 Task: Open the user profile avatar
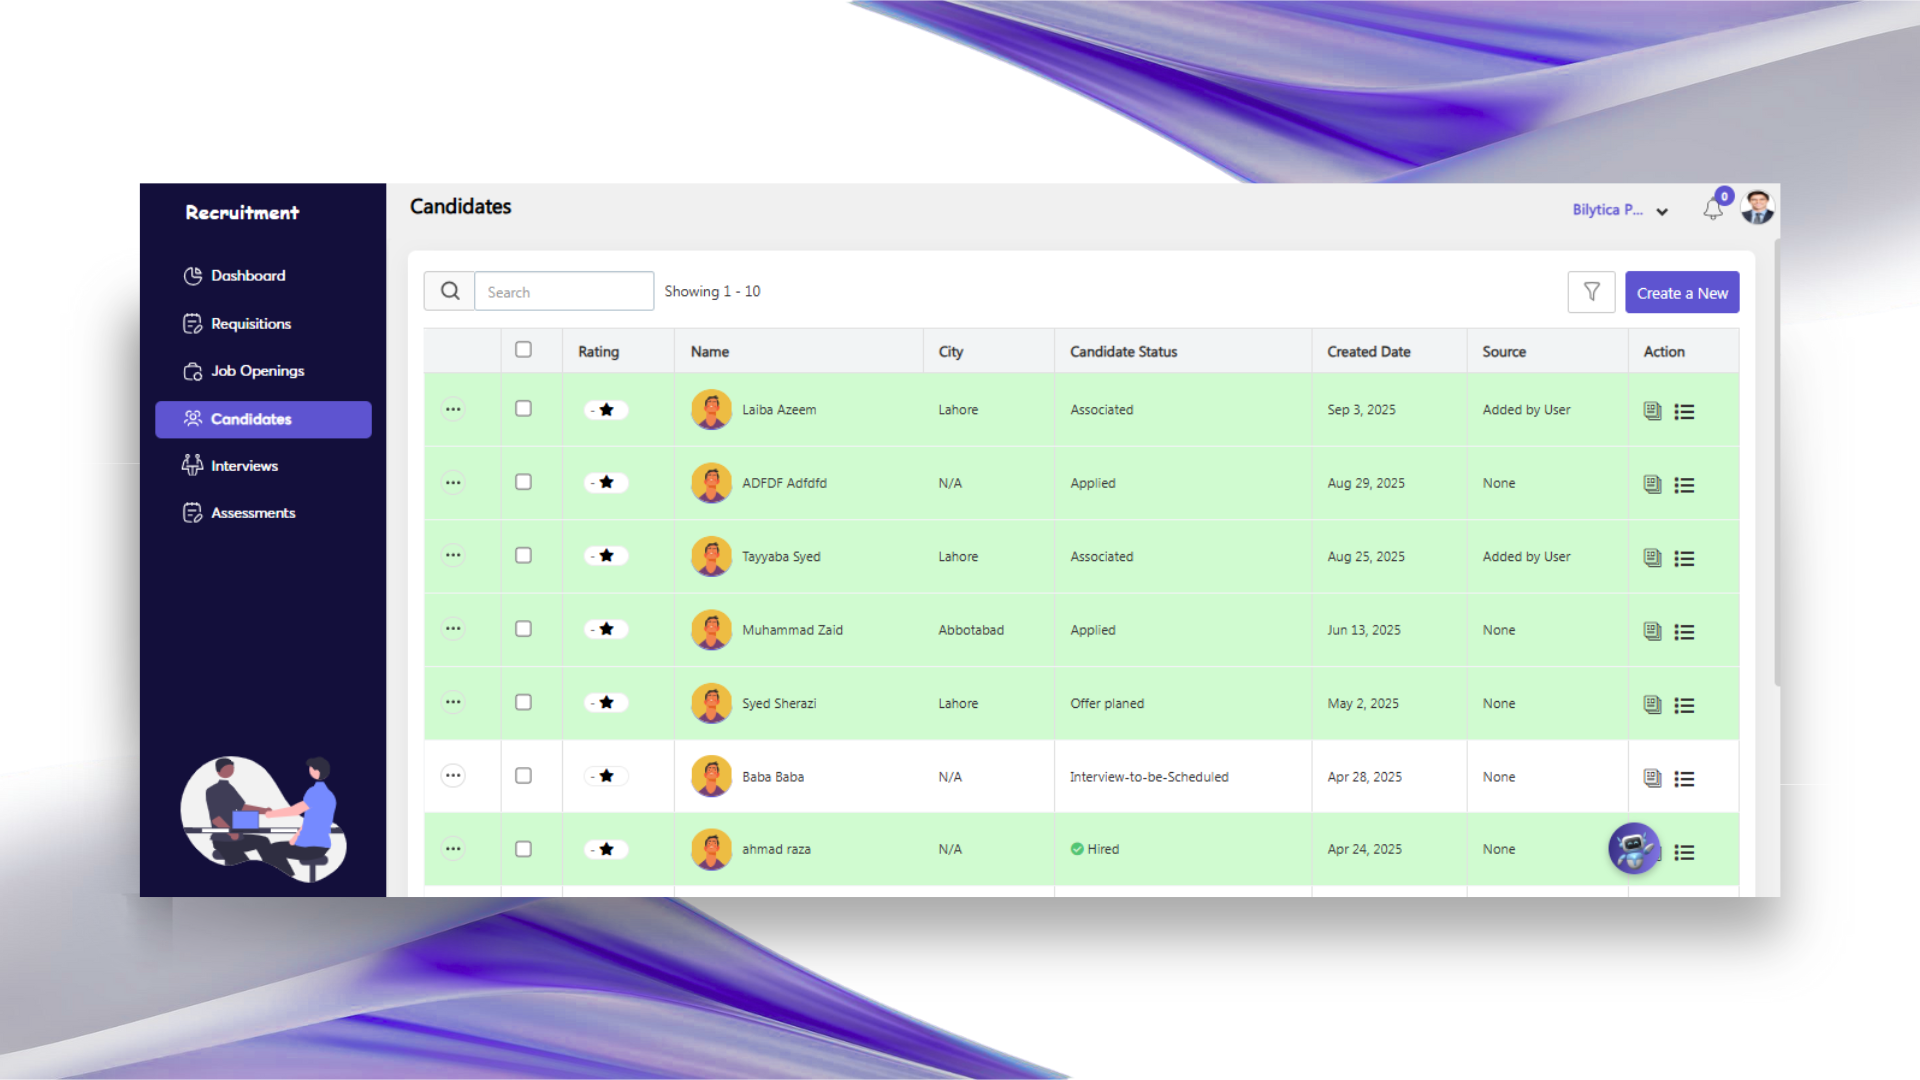pyautogui.click(x=1757, y=208)
